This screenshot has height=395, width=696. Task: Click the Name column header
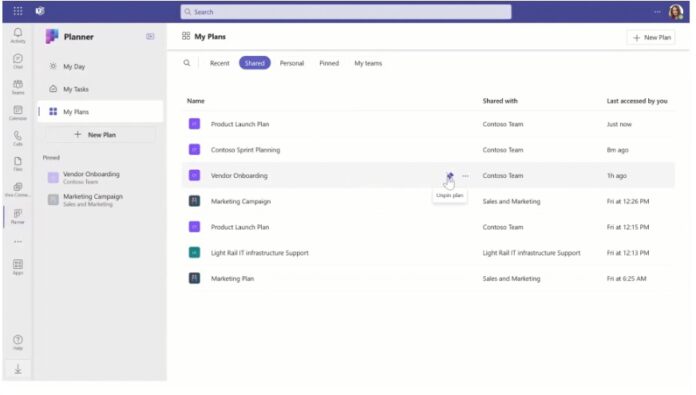click(x=195, y=101)
